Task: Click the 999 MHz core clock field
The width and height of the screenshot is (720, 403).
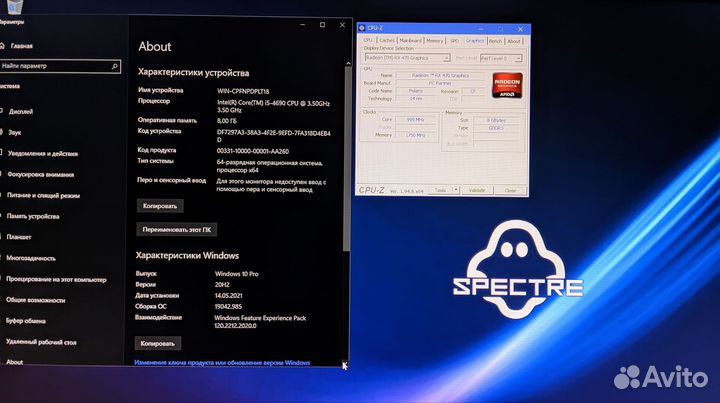Action: coord(415,119)
